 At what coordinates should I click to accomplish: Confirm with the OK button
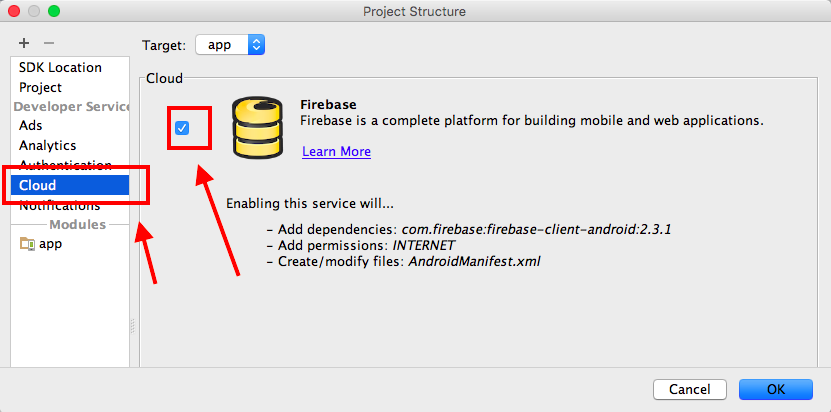tap(776, 389)
